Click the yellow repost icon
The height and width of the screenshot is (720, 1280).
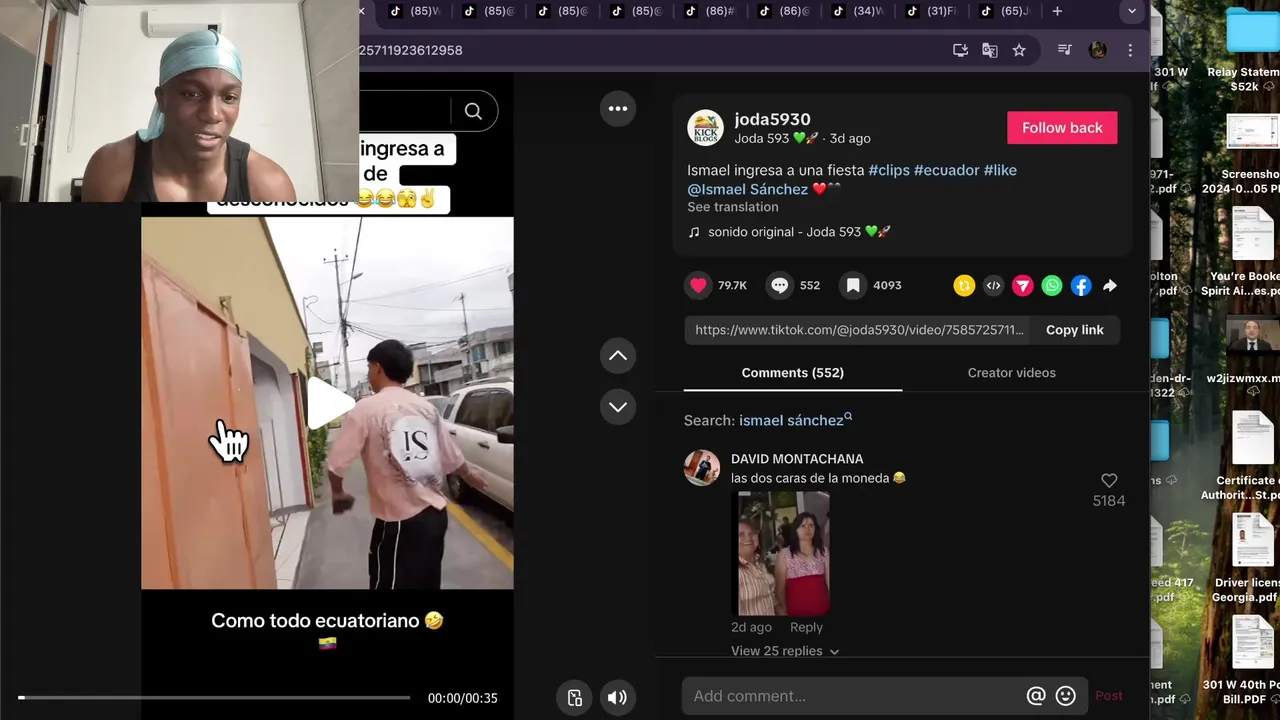click(964, 286)
